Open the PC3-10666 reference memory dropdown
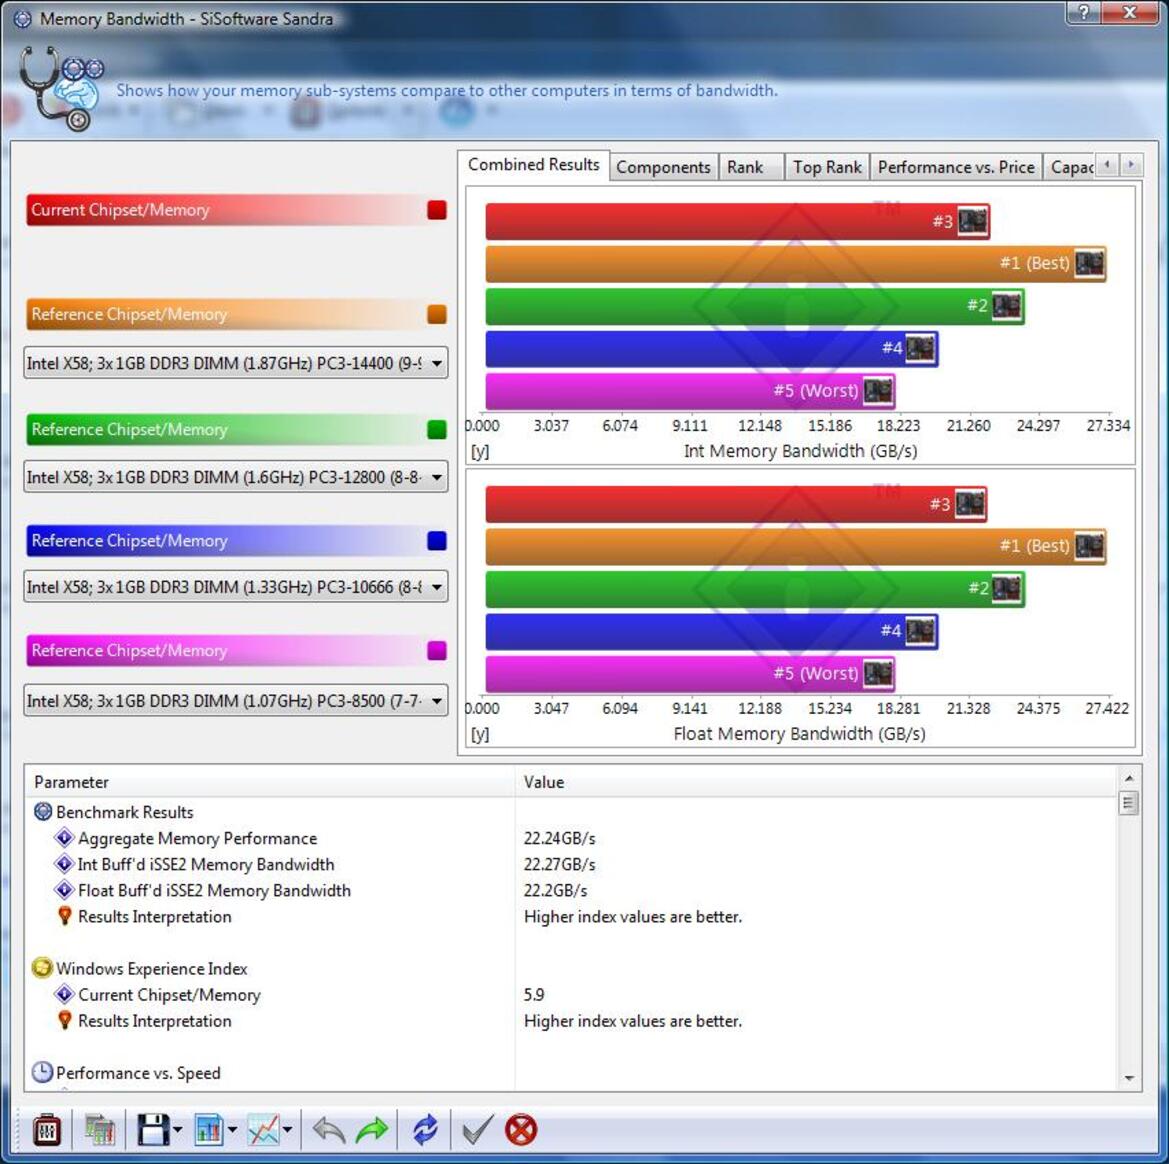The height and width of the screenshot is (1164, 1169). (x=236, y=587)
